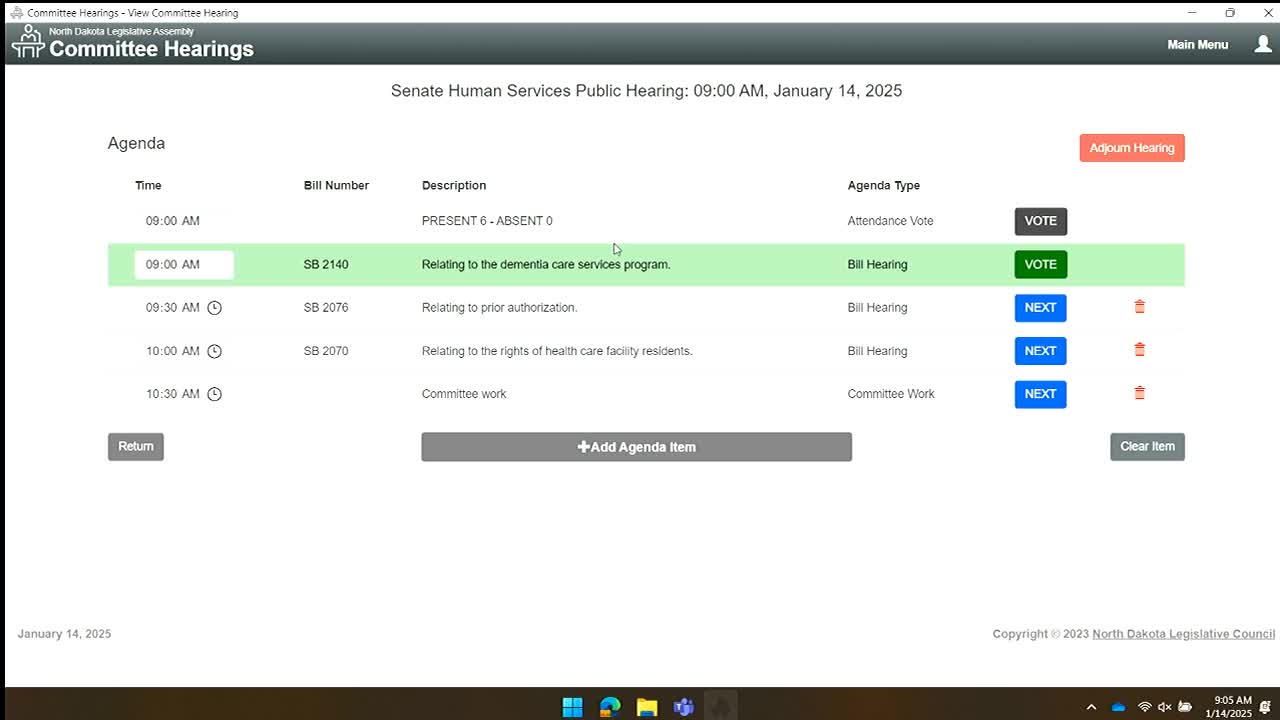This screenshot has width=1280, height=720.
Task: Delete the SB 2070 agenda item
Action: click(1139, 350)
